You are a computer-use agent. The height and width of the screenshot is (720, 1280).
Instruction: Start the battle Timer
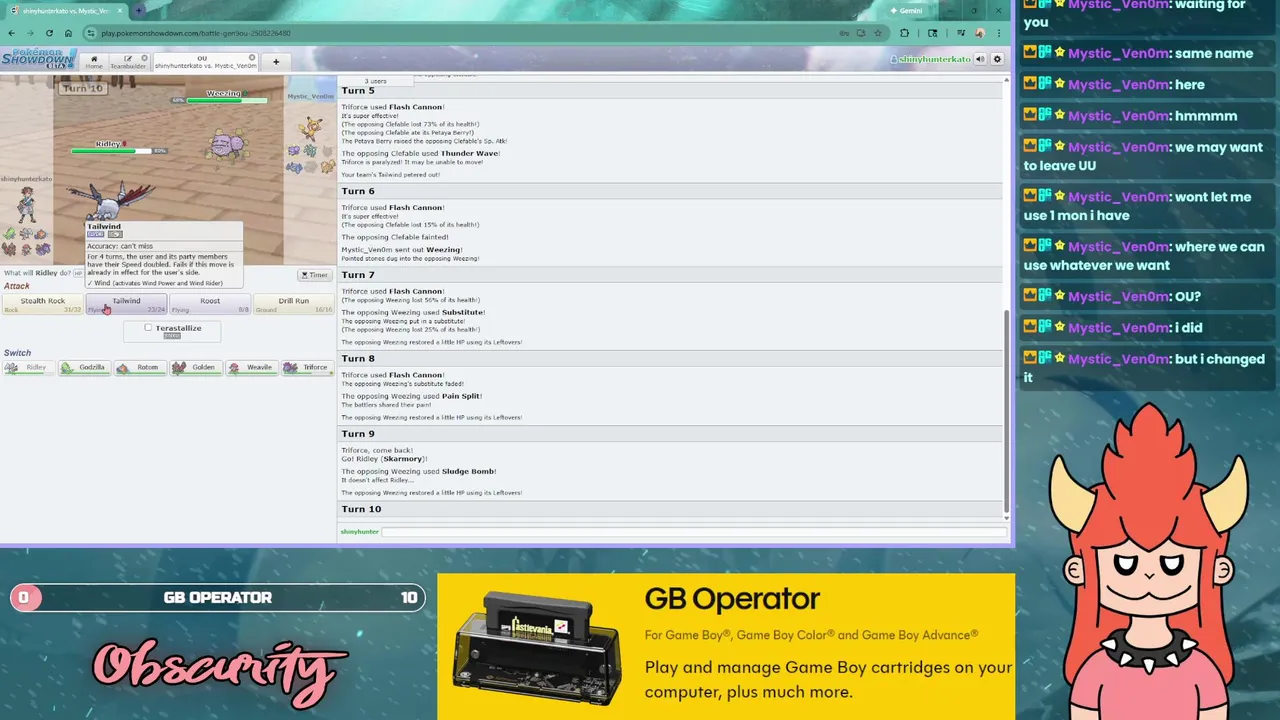[315, 275]
